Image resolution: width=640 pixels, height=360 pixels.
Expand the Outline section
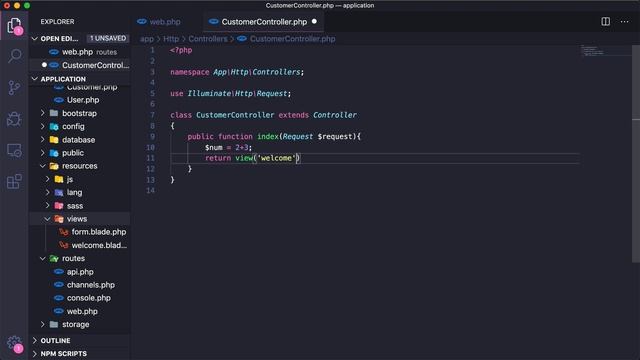pos(35,340)
